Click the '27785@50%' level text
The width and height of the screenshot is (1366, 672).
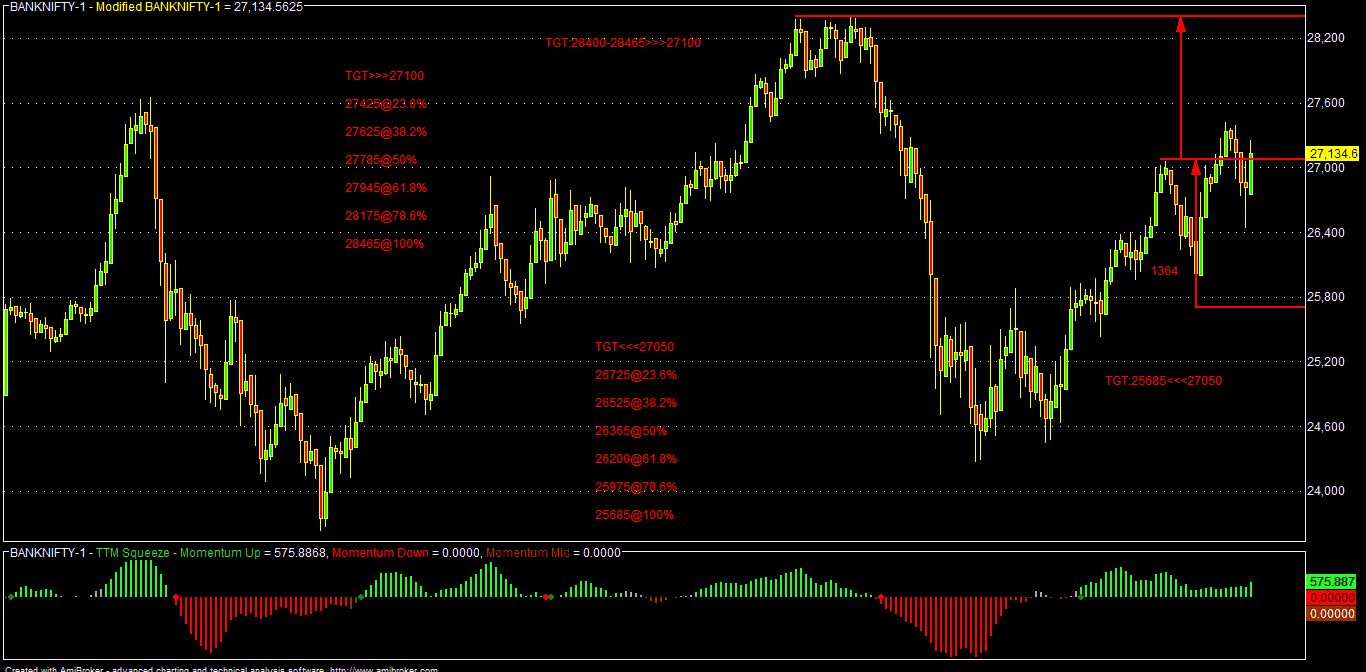[381, 159]
